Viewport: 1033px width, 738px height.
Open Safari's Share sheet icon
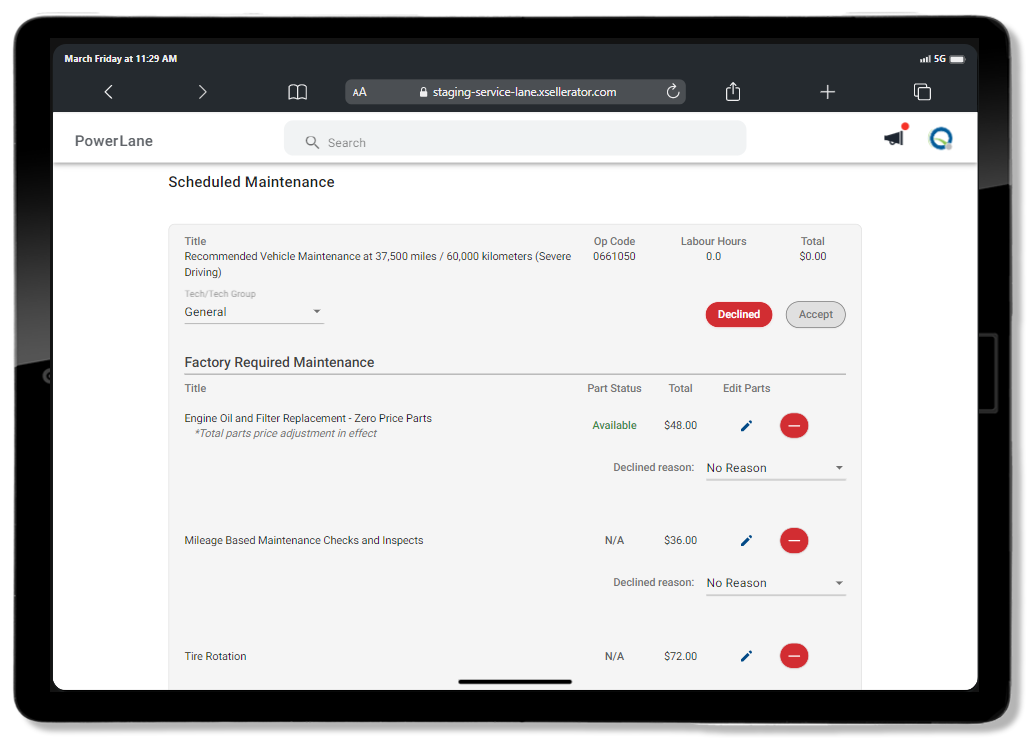(732, 91)
